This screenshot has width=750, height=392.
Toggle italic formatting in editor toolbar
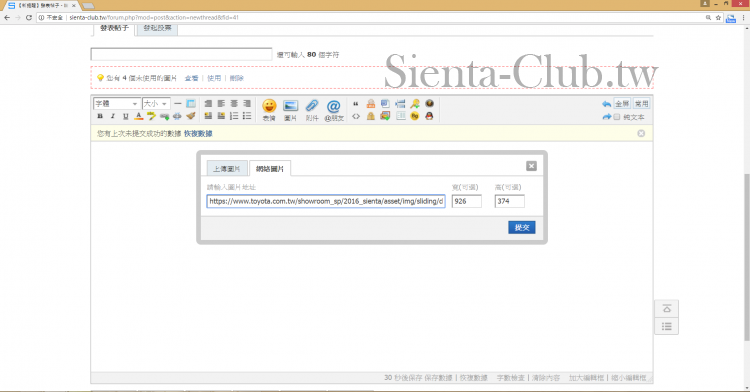[x=113, y=116]
